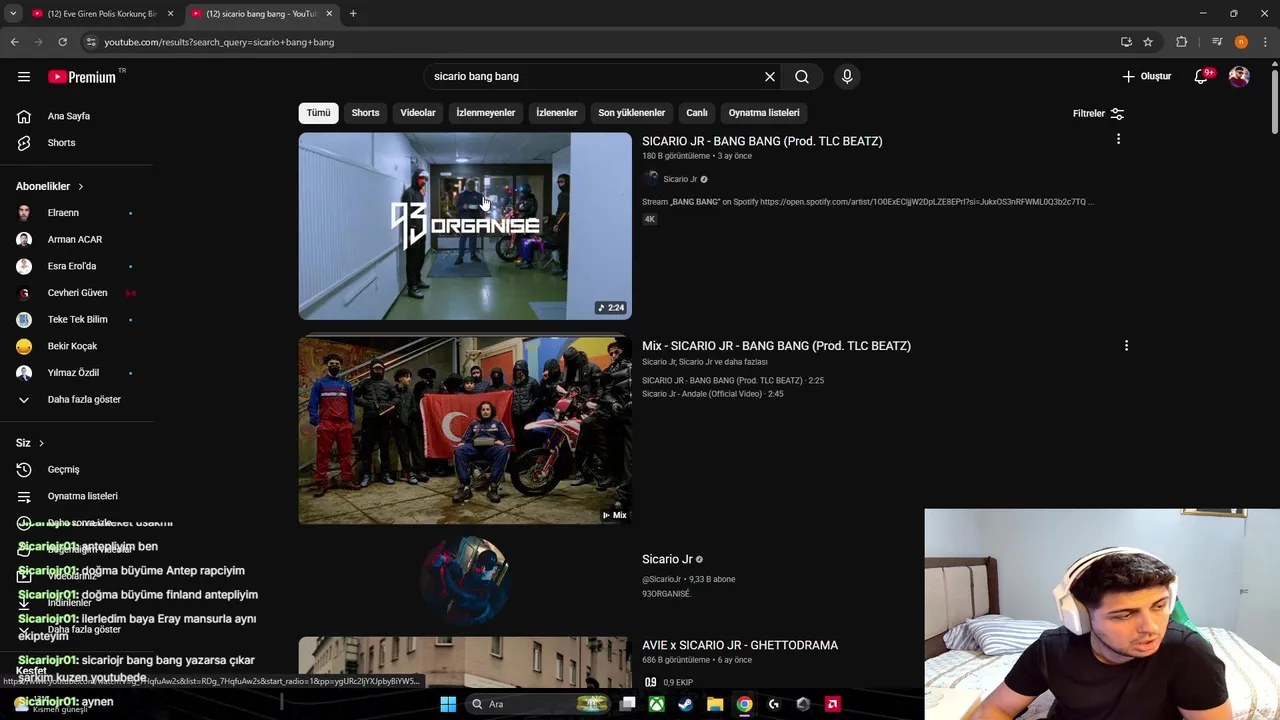Screen dimensions: 1280x720
Task: Open the Windows Start menu
Action: 448,704
